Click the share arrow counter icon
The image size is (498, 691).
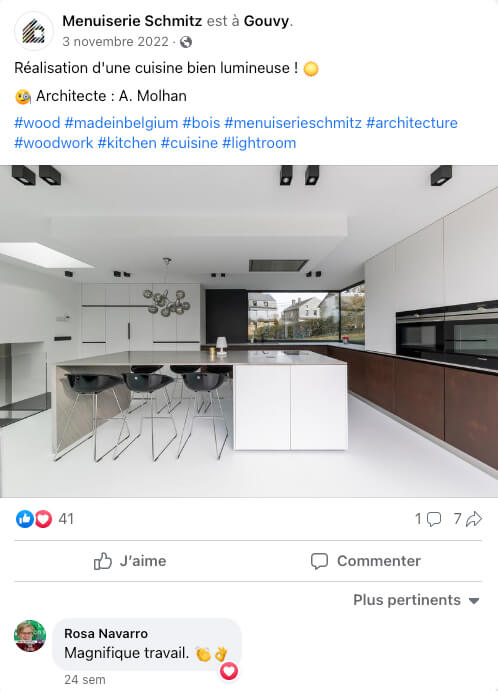pos(468,519)
